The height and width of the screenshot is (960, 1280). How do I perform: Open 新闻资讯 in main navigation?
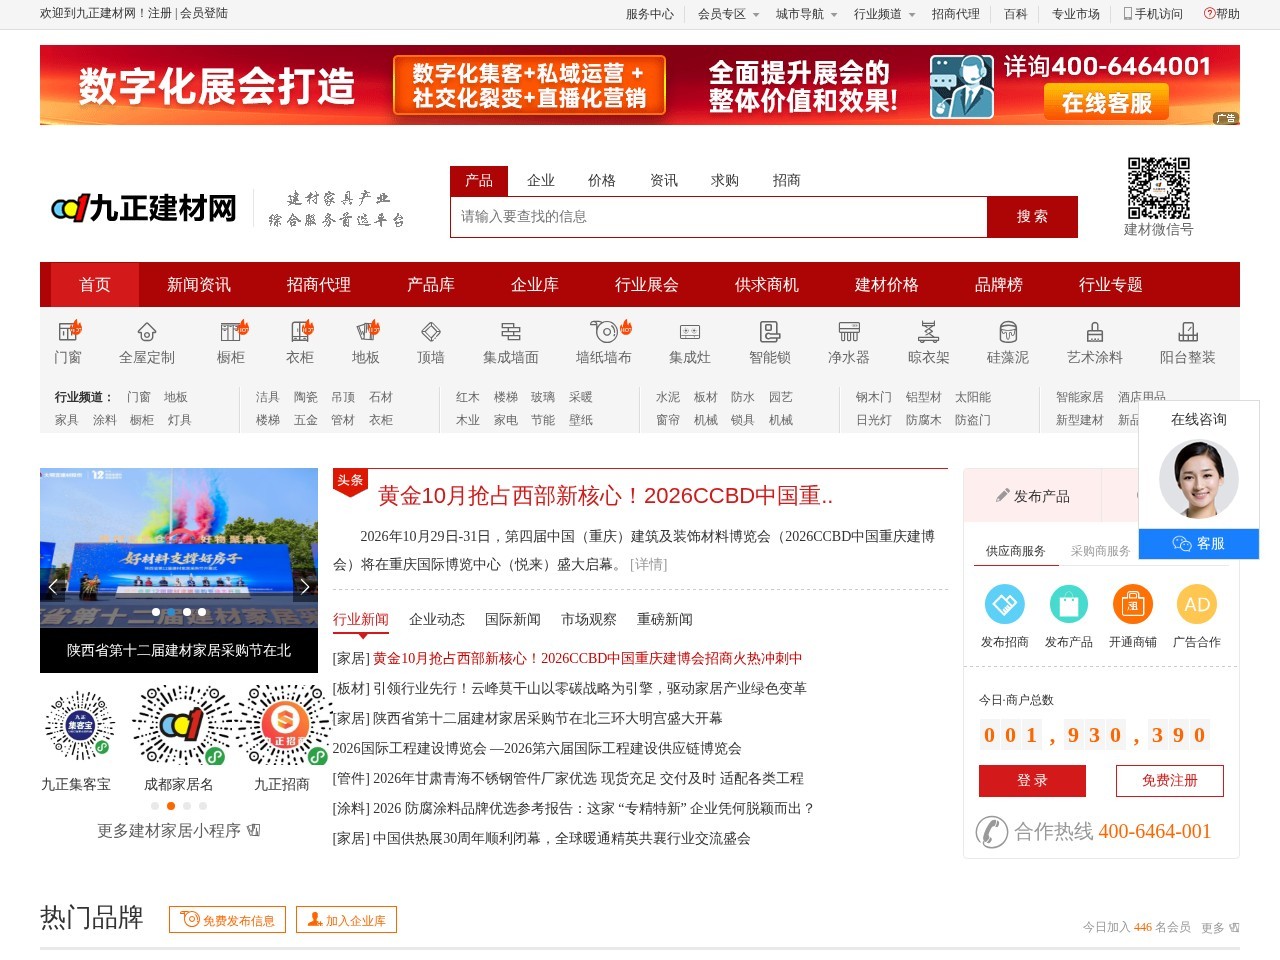click(199, 285)
